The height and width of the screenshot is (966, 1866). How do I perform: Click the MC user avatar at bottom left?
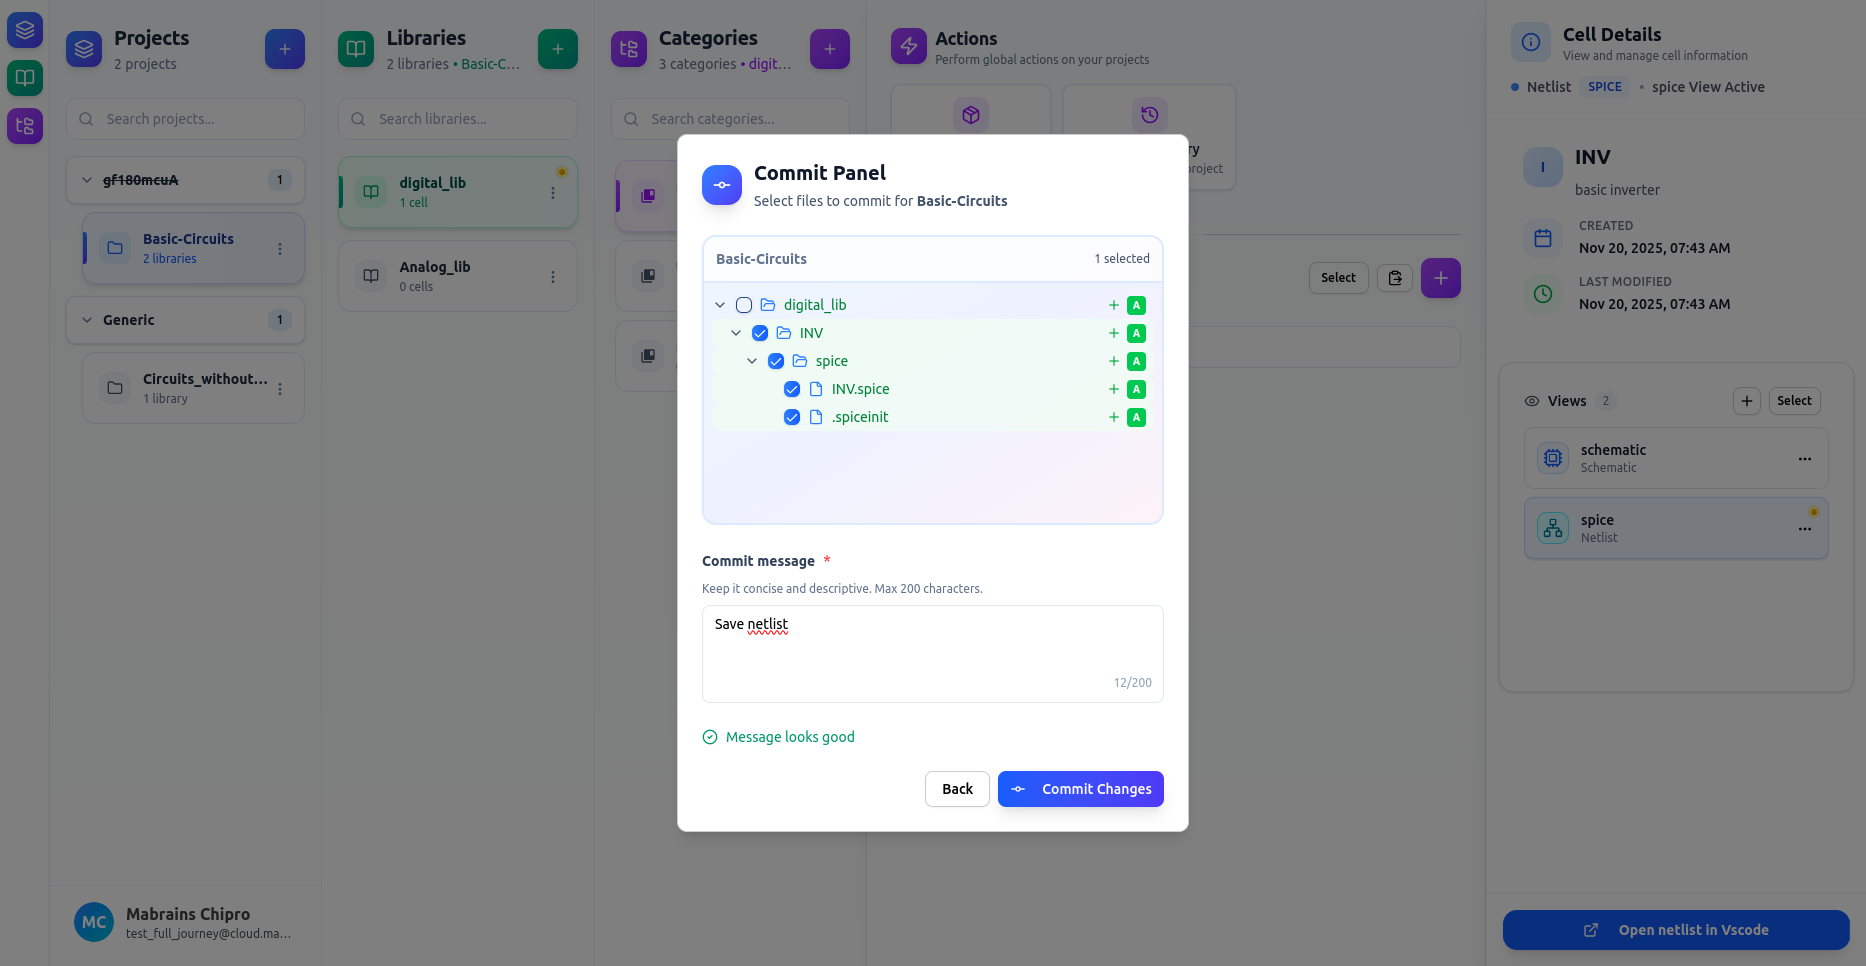pyautogui.click(x=94, y=922)
